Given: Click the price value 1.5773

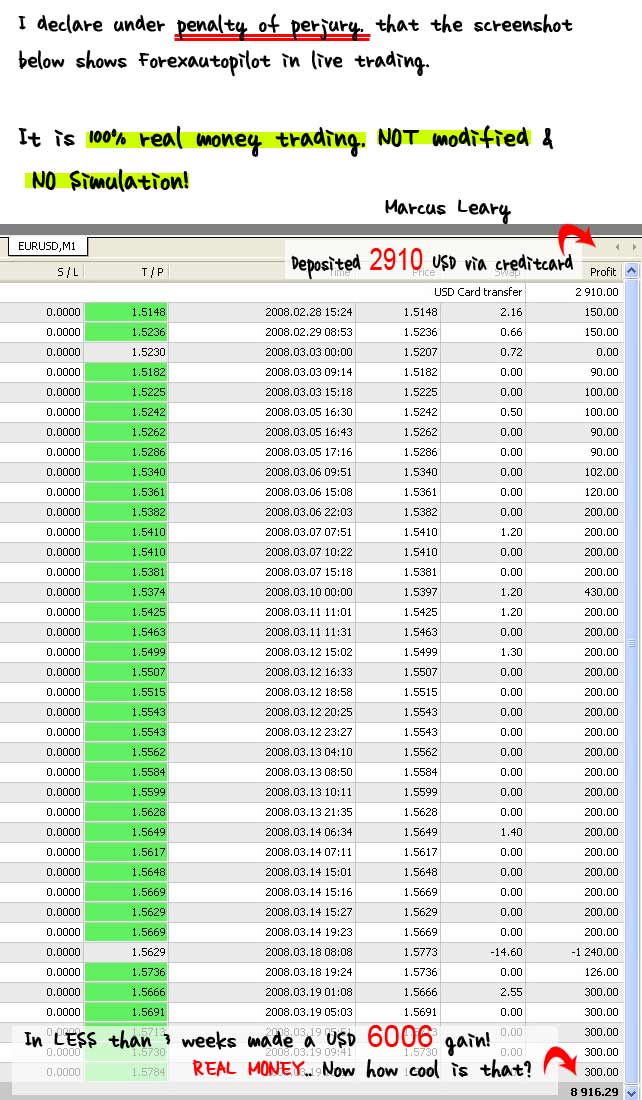Looking at the screenshot, I should tap(420, 951).
